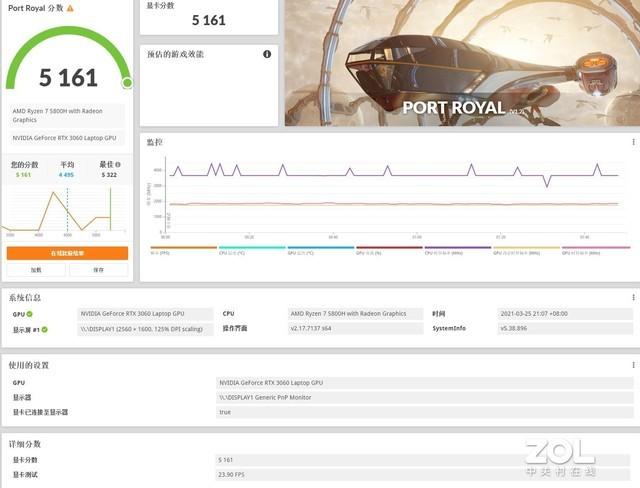Open the three-dot menu in 监控 panel

(633, 142)
